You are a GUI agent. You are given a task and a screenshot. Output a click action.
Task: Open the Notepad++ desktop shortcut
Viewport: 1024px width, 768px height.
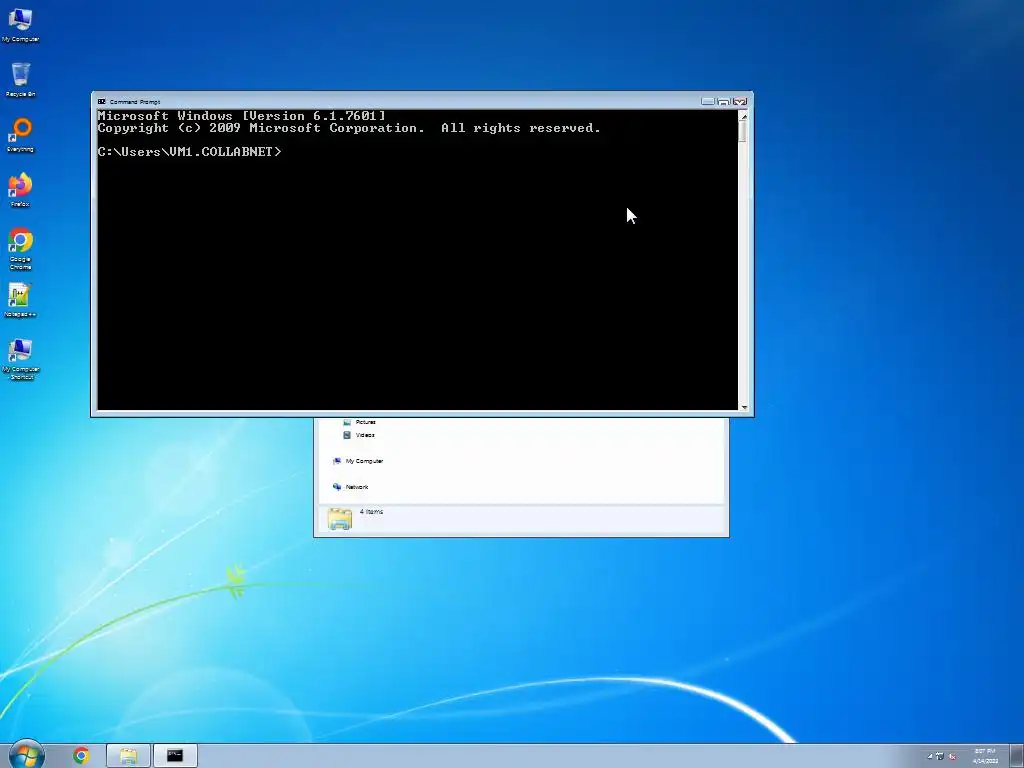pos(20,300)
